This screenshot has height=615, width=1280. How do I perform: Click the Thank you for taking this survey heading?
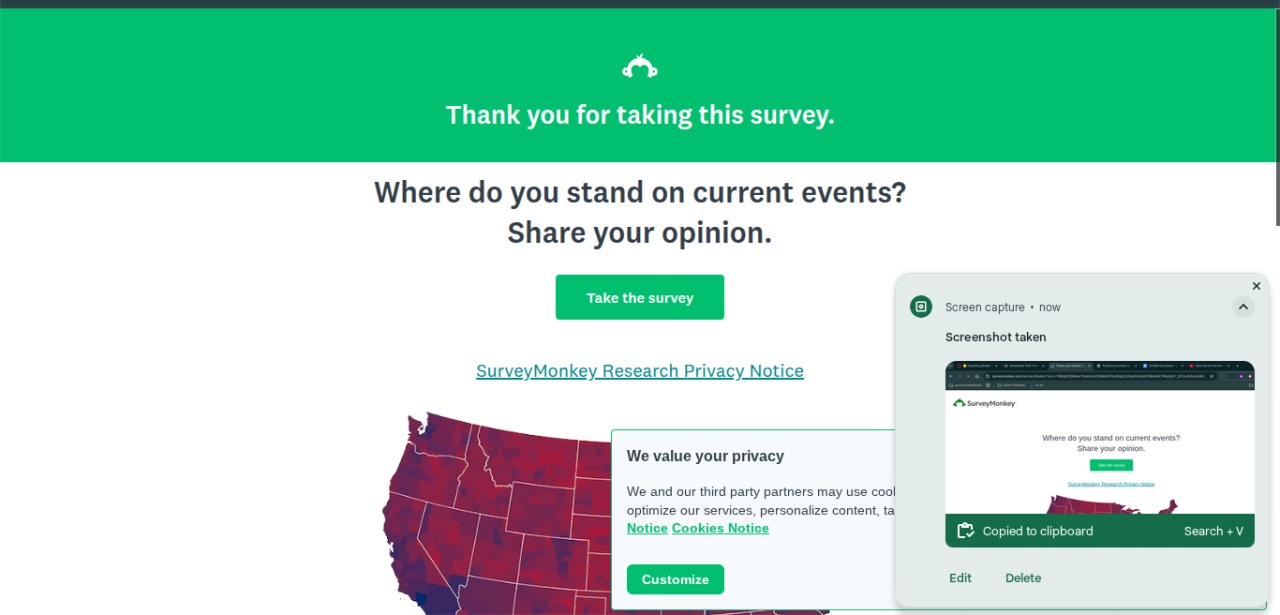pos(640,115)
